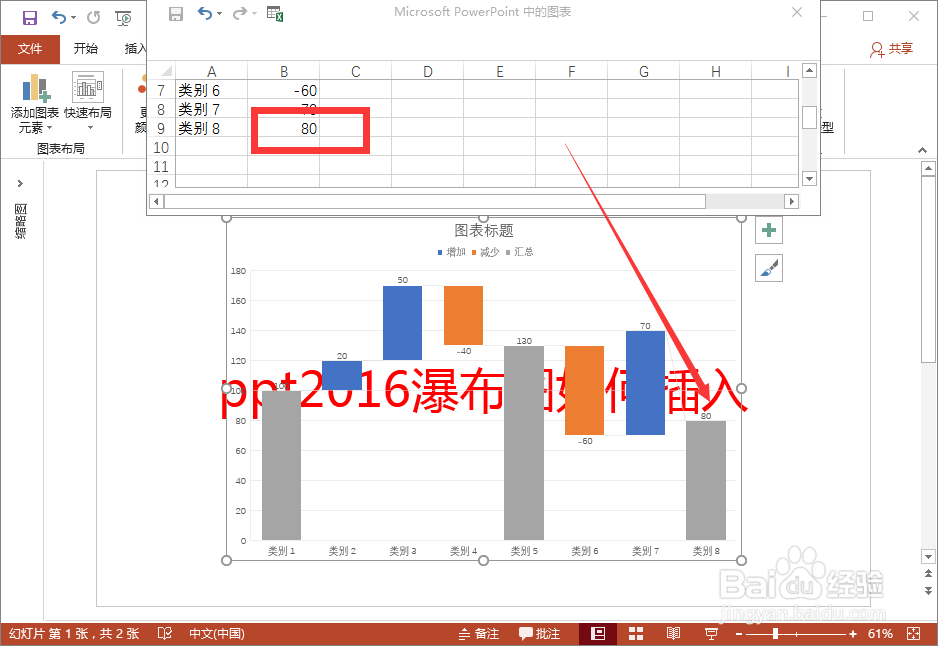Select gray 类别 5 total bar
Viewport: 938px width, 646px height.
pos(524,443)
